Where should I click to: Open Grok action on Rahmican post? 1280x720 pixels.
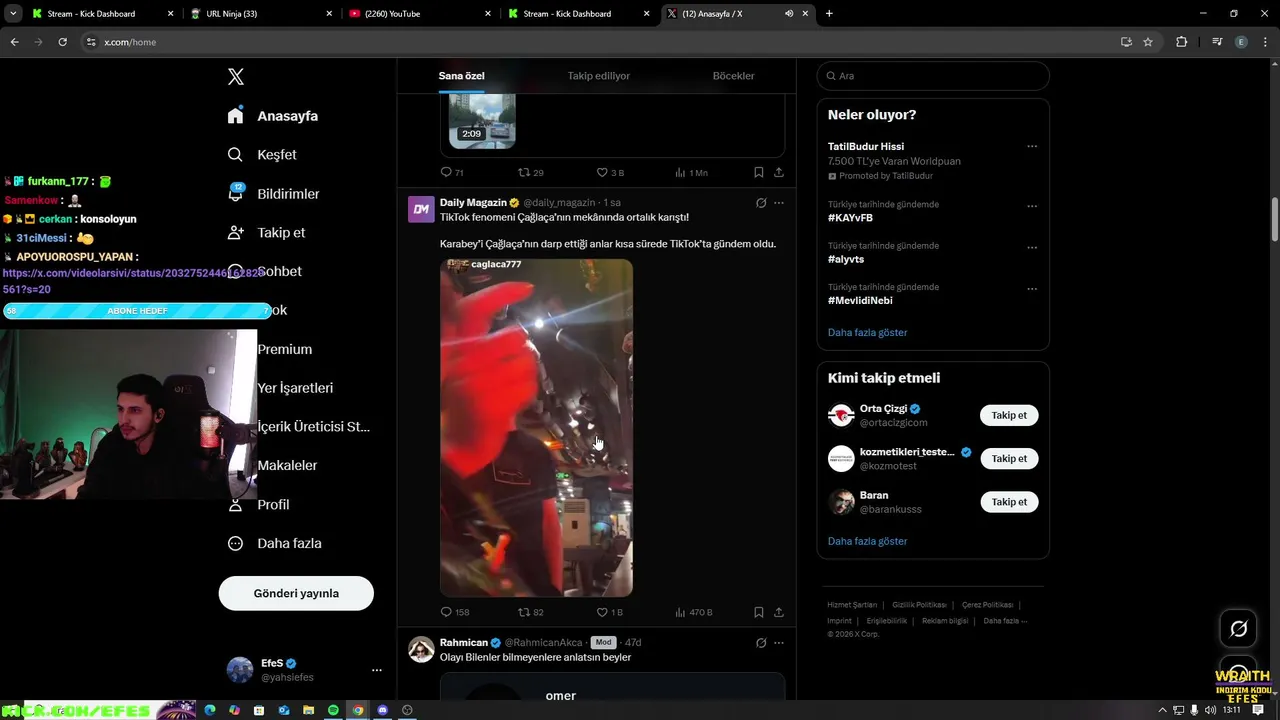tap(761, 643)
